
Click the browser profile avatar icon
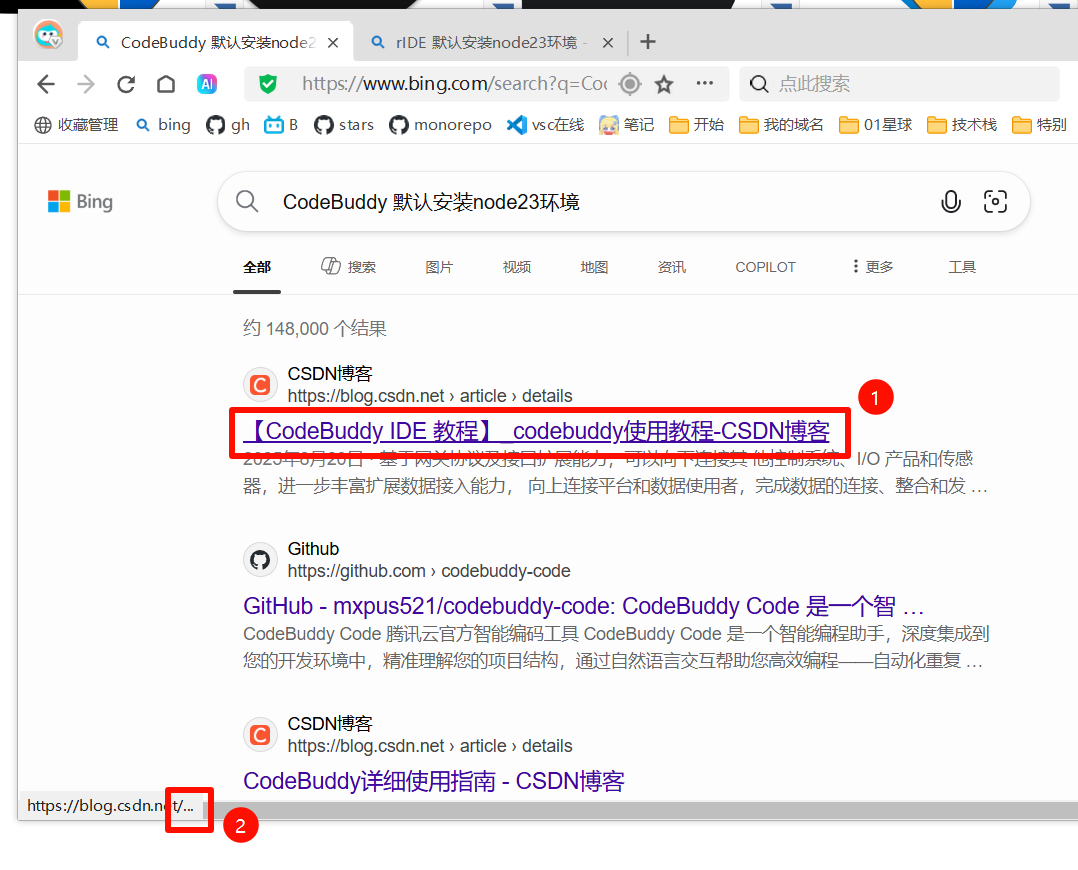[48, 35]
